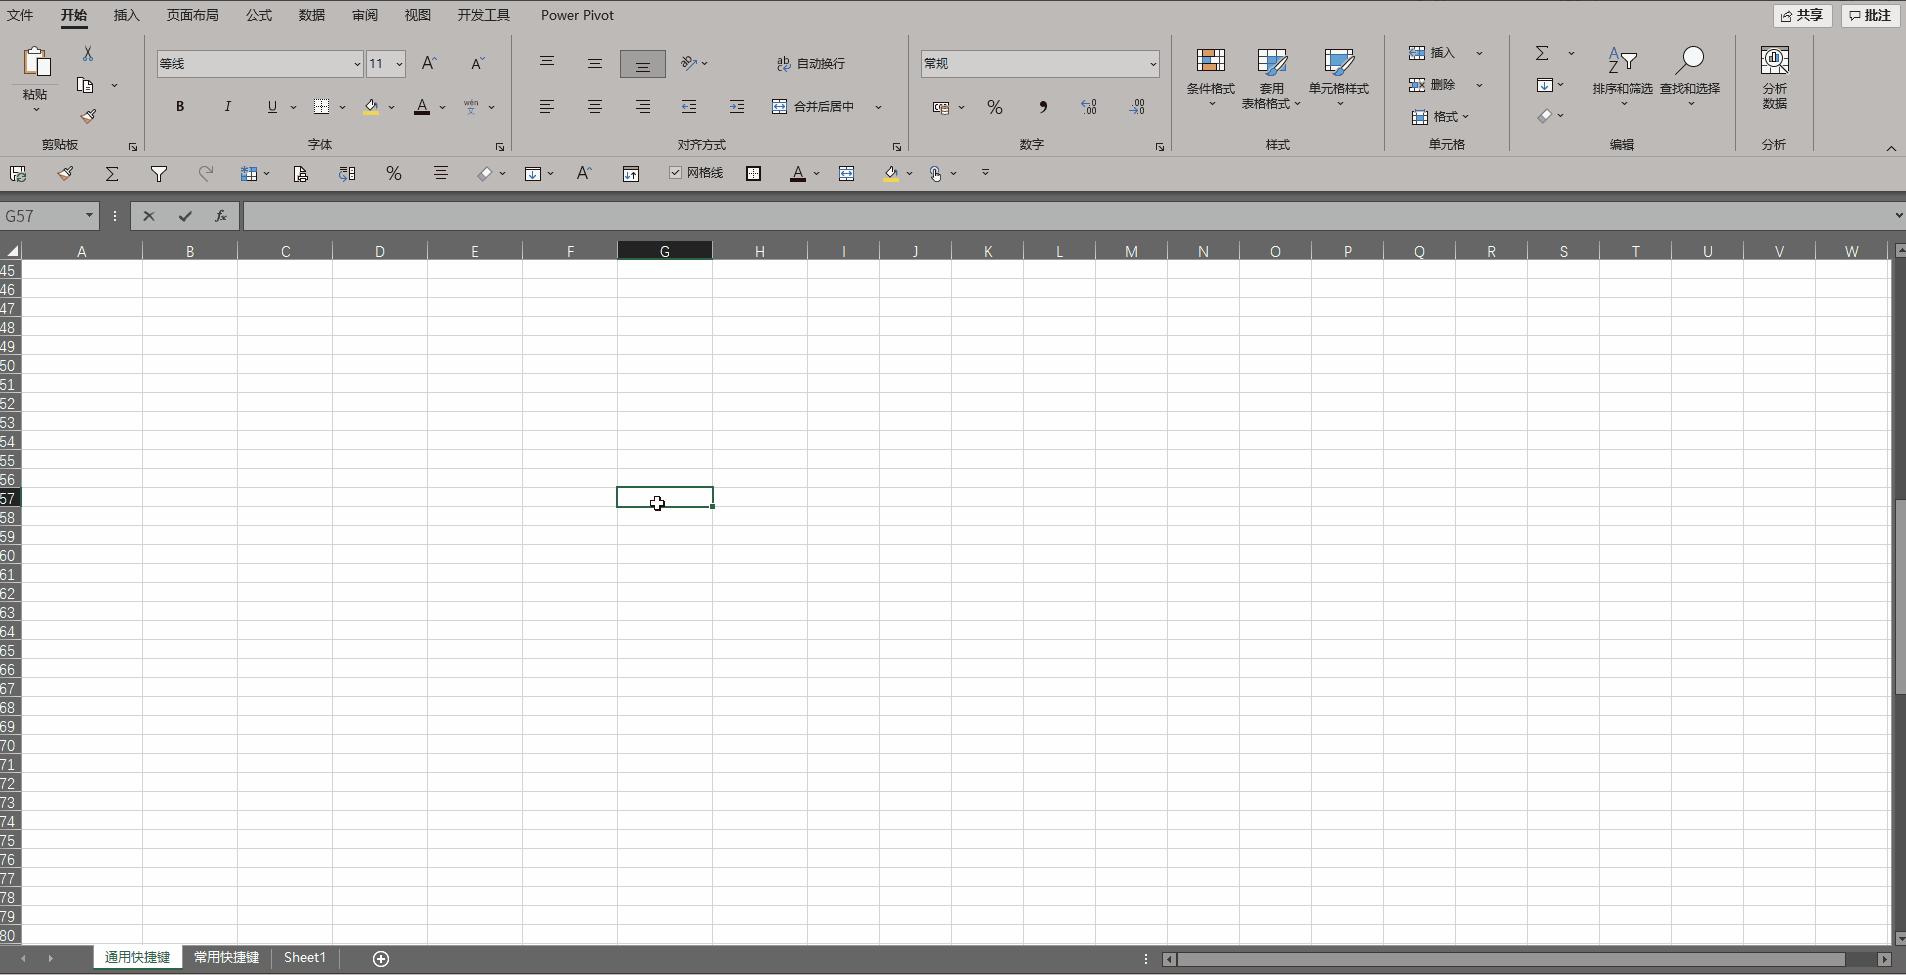Switch to the 插入 ribbon tab
The height and width of the screenshot is (975, 1906).
[x=126, y=15]
